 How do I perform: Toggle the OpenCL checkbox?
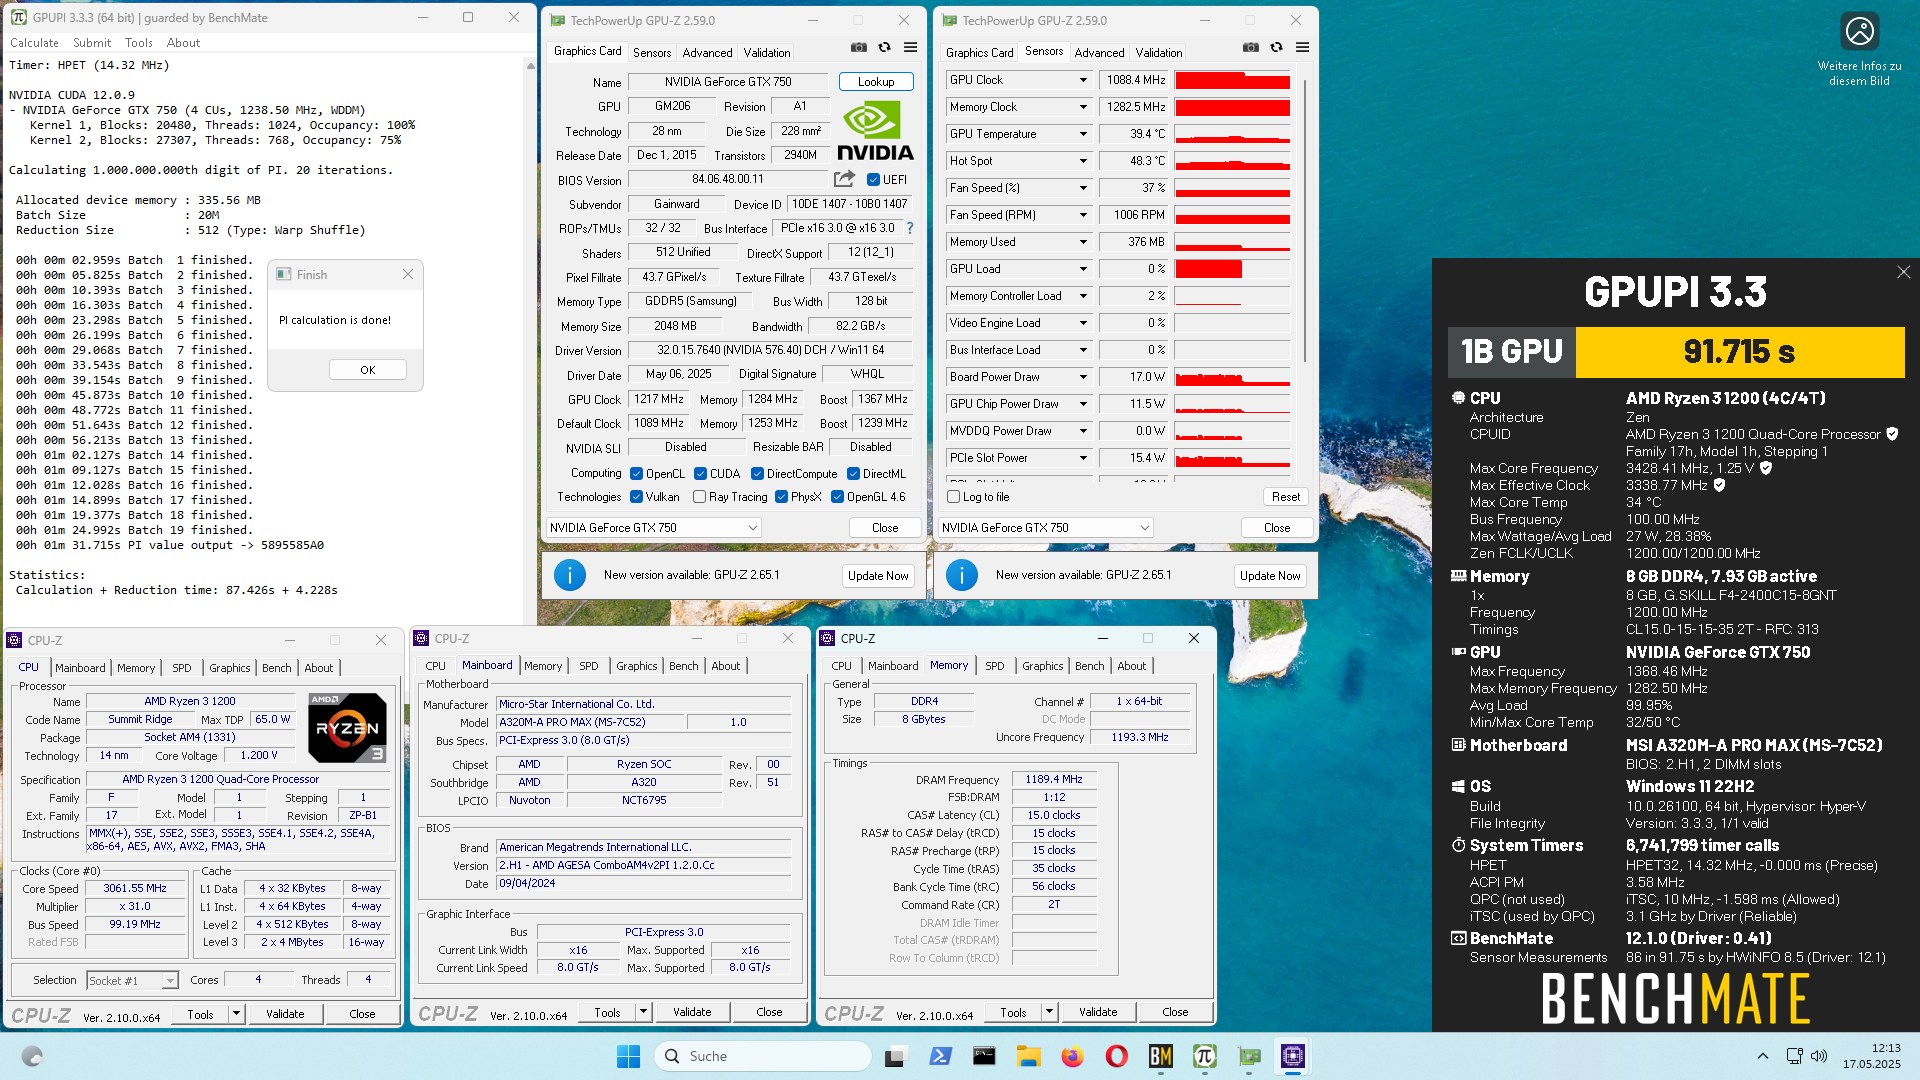tap(636, 474)
